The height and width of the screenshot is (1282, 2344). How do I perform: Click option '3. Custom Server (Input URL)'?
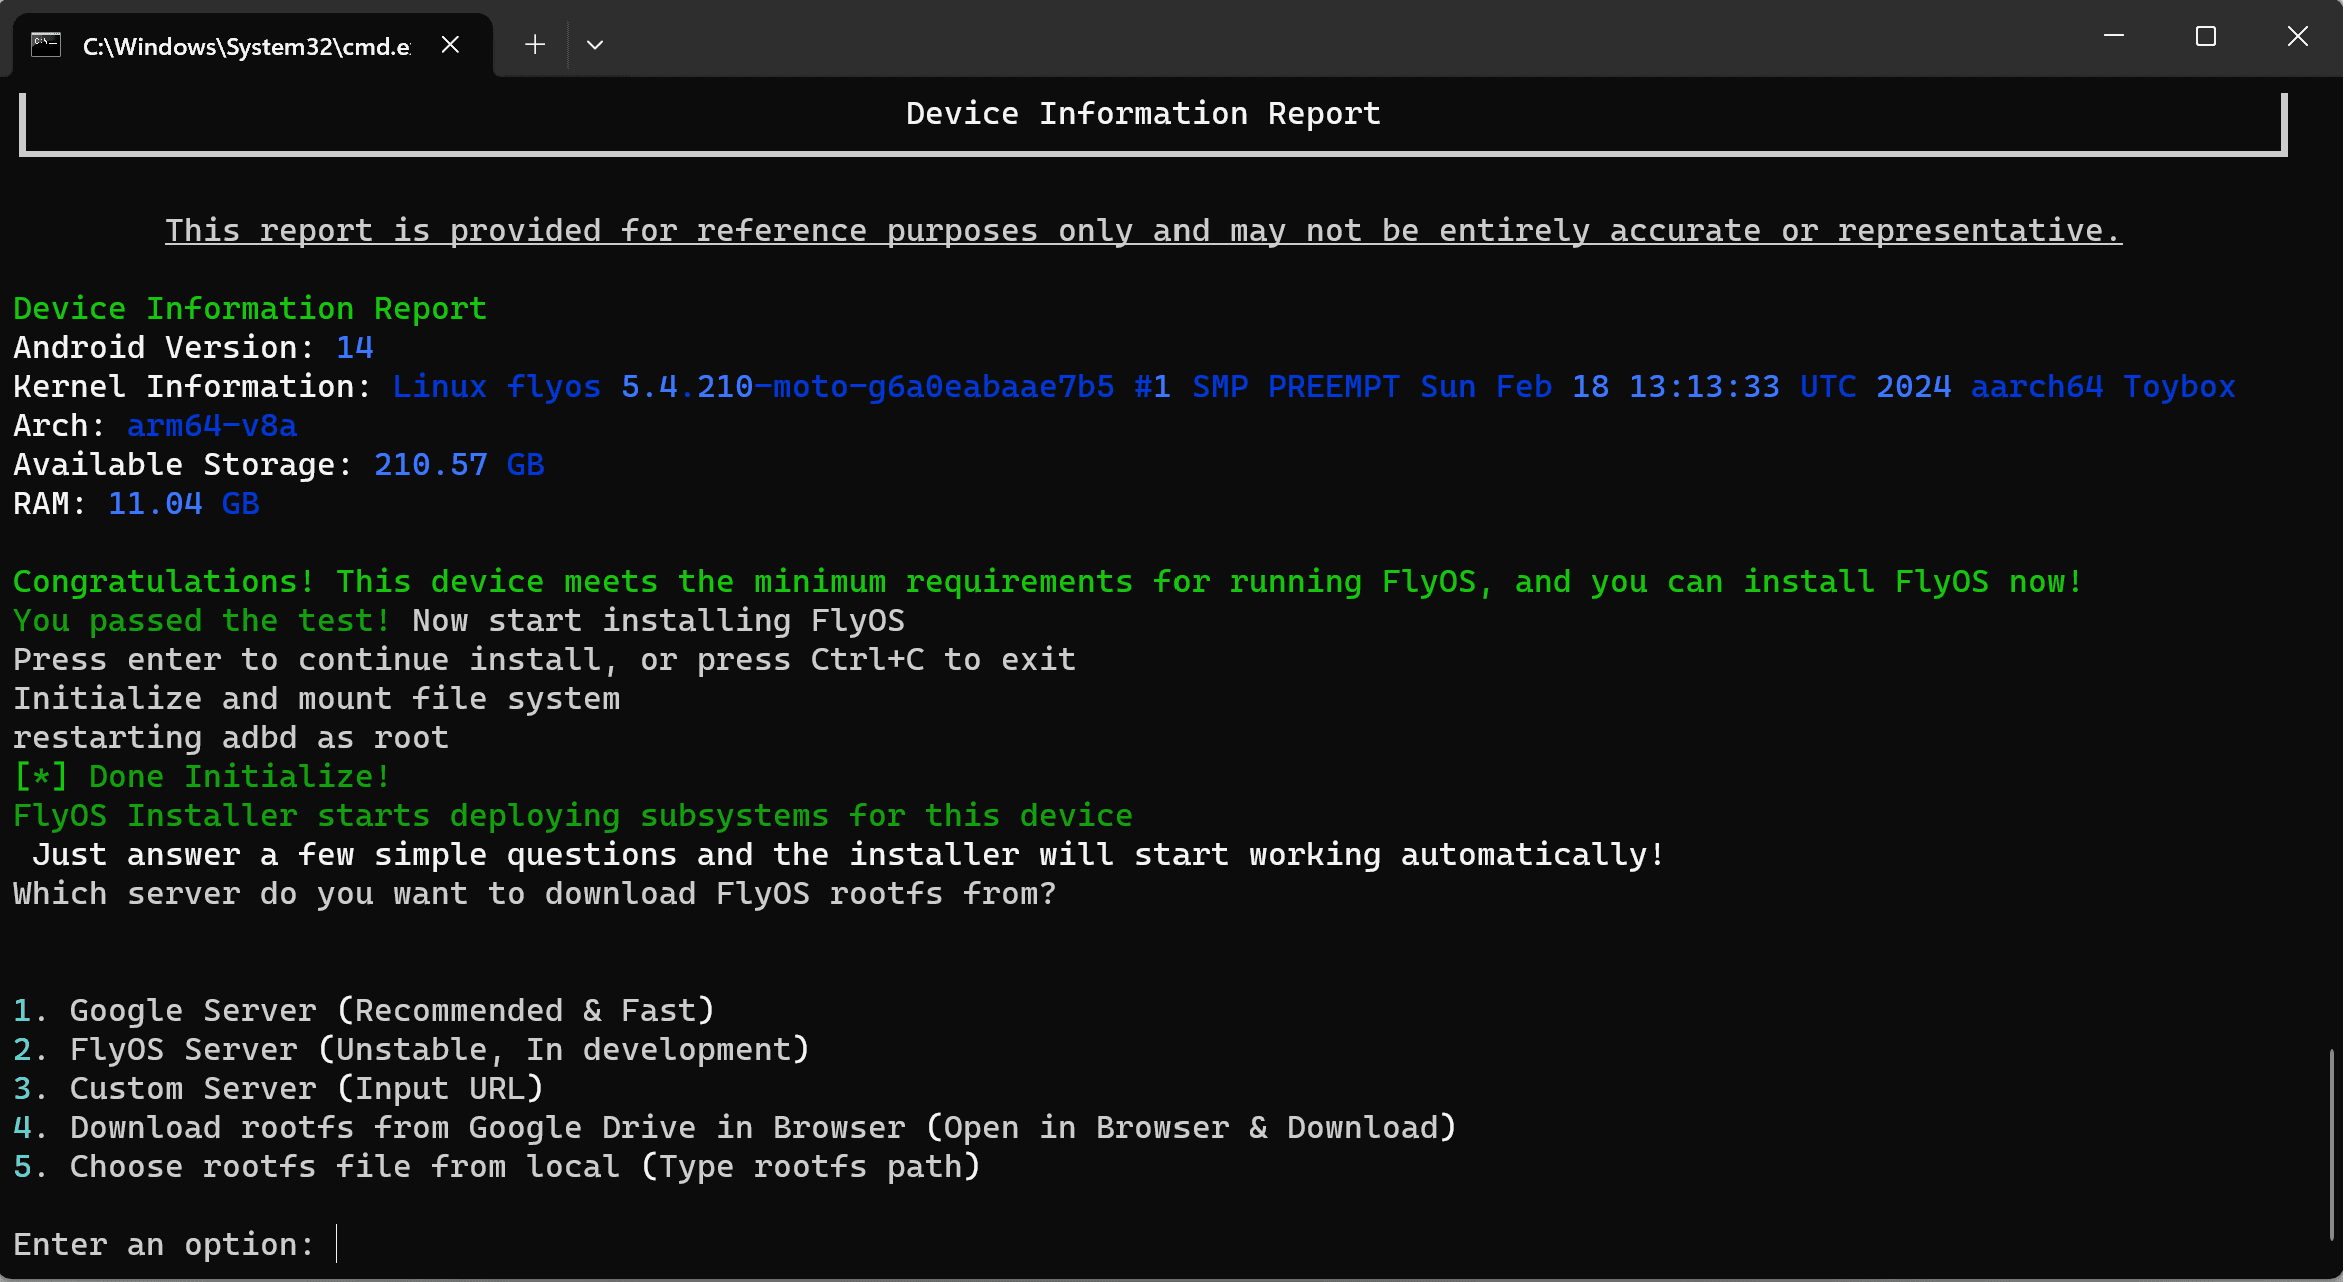(278, 1089)
